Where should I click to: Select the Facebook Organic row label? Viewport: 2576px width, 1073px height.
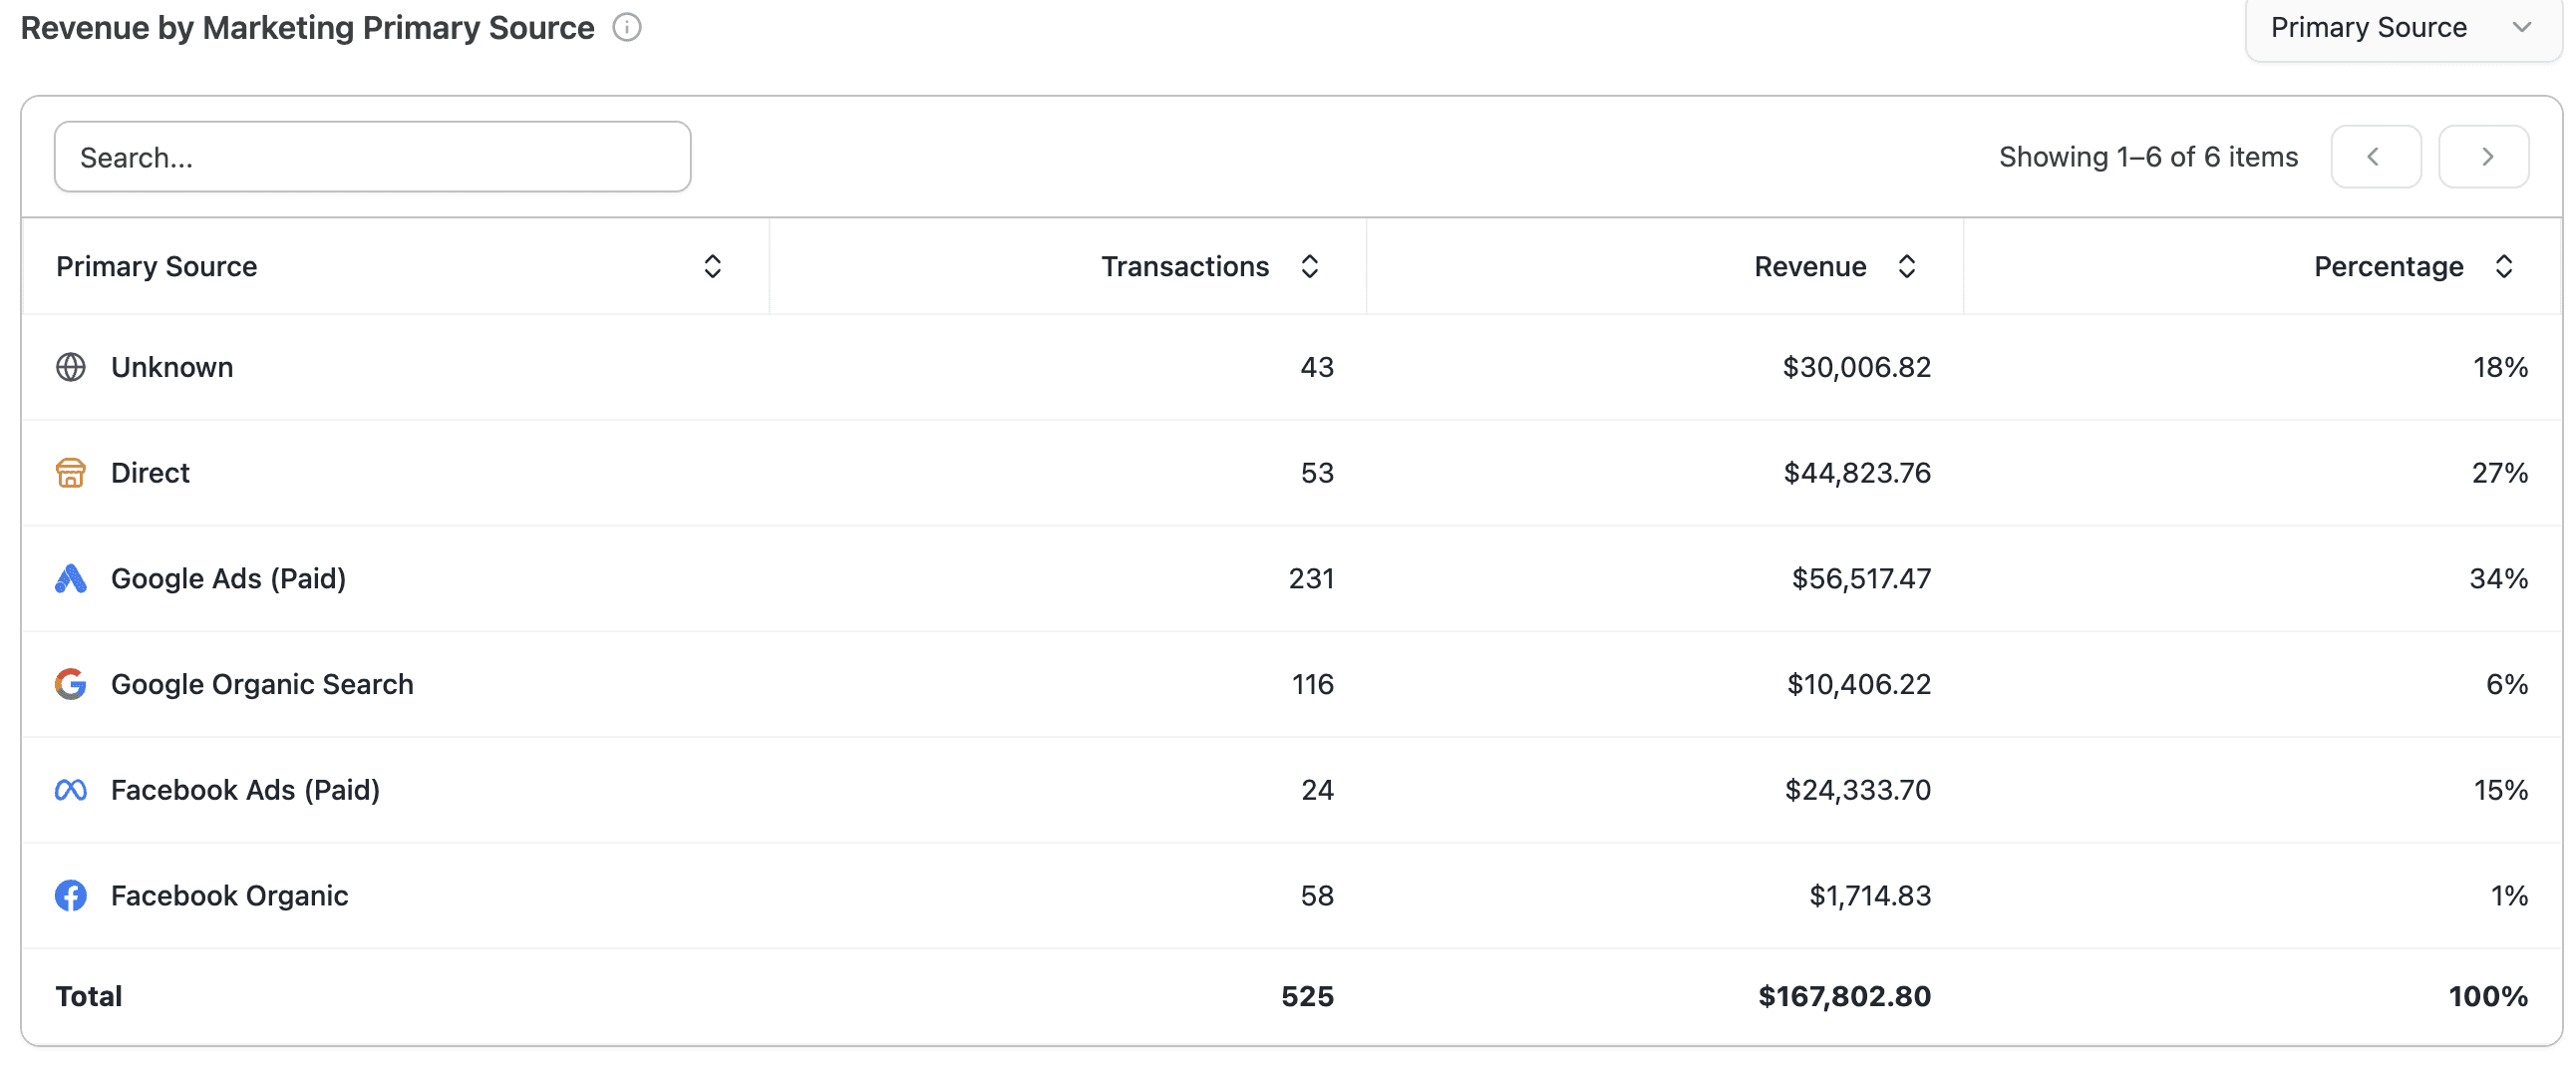229,895
